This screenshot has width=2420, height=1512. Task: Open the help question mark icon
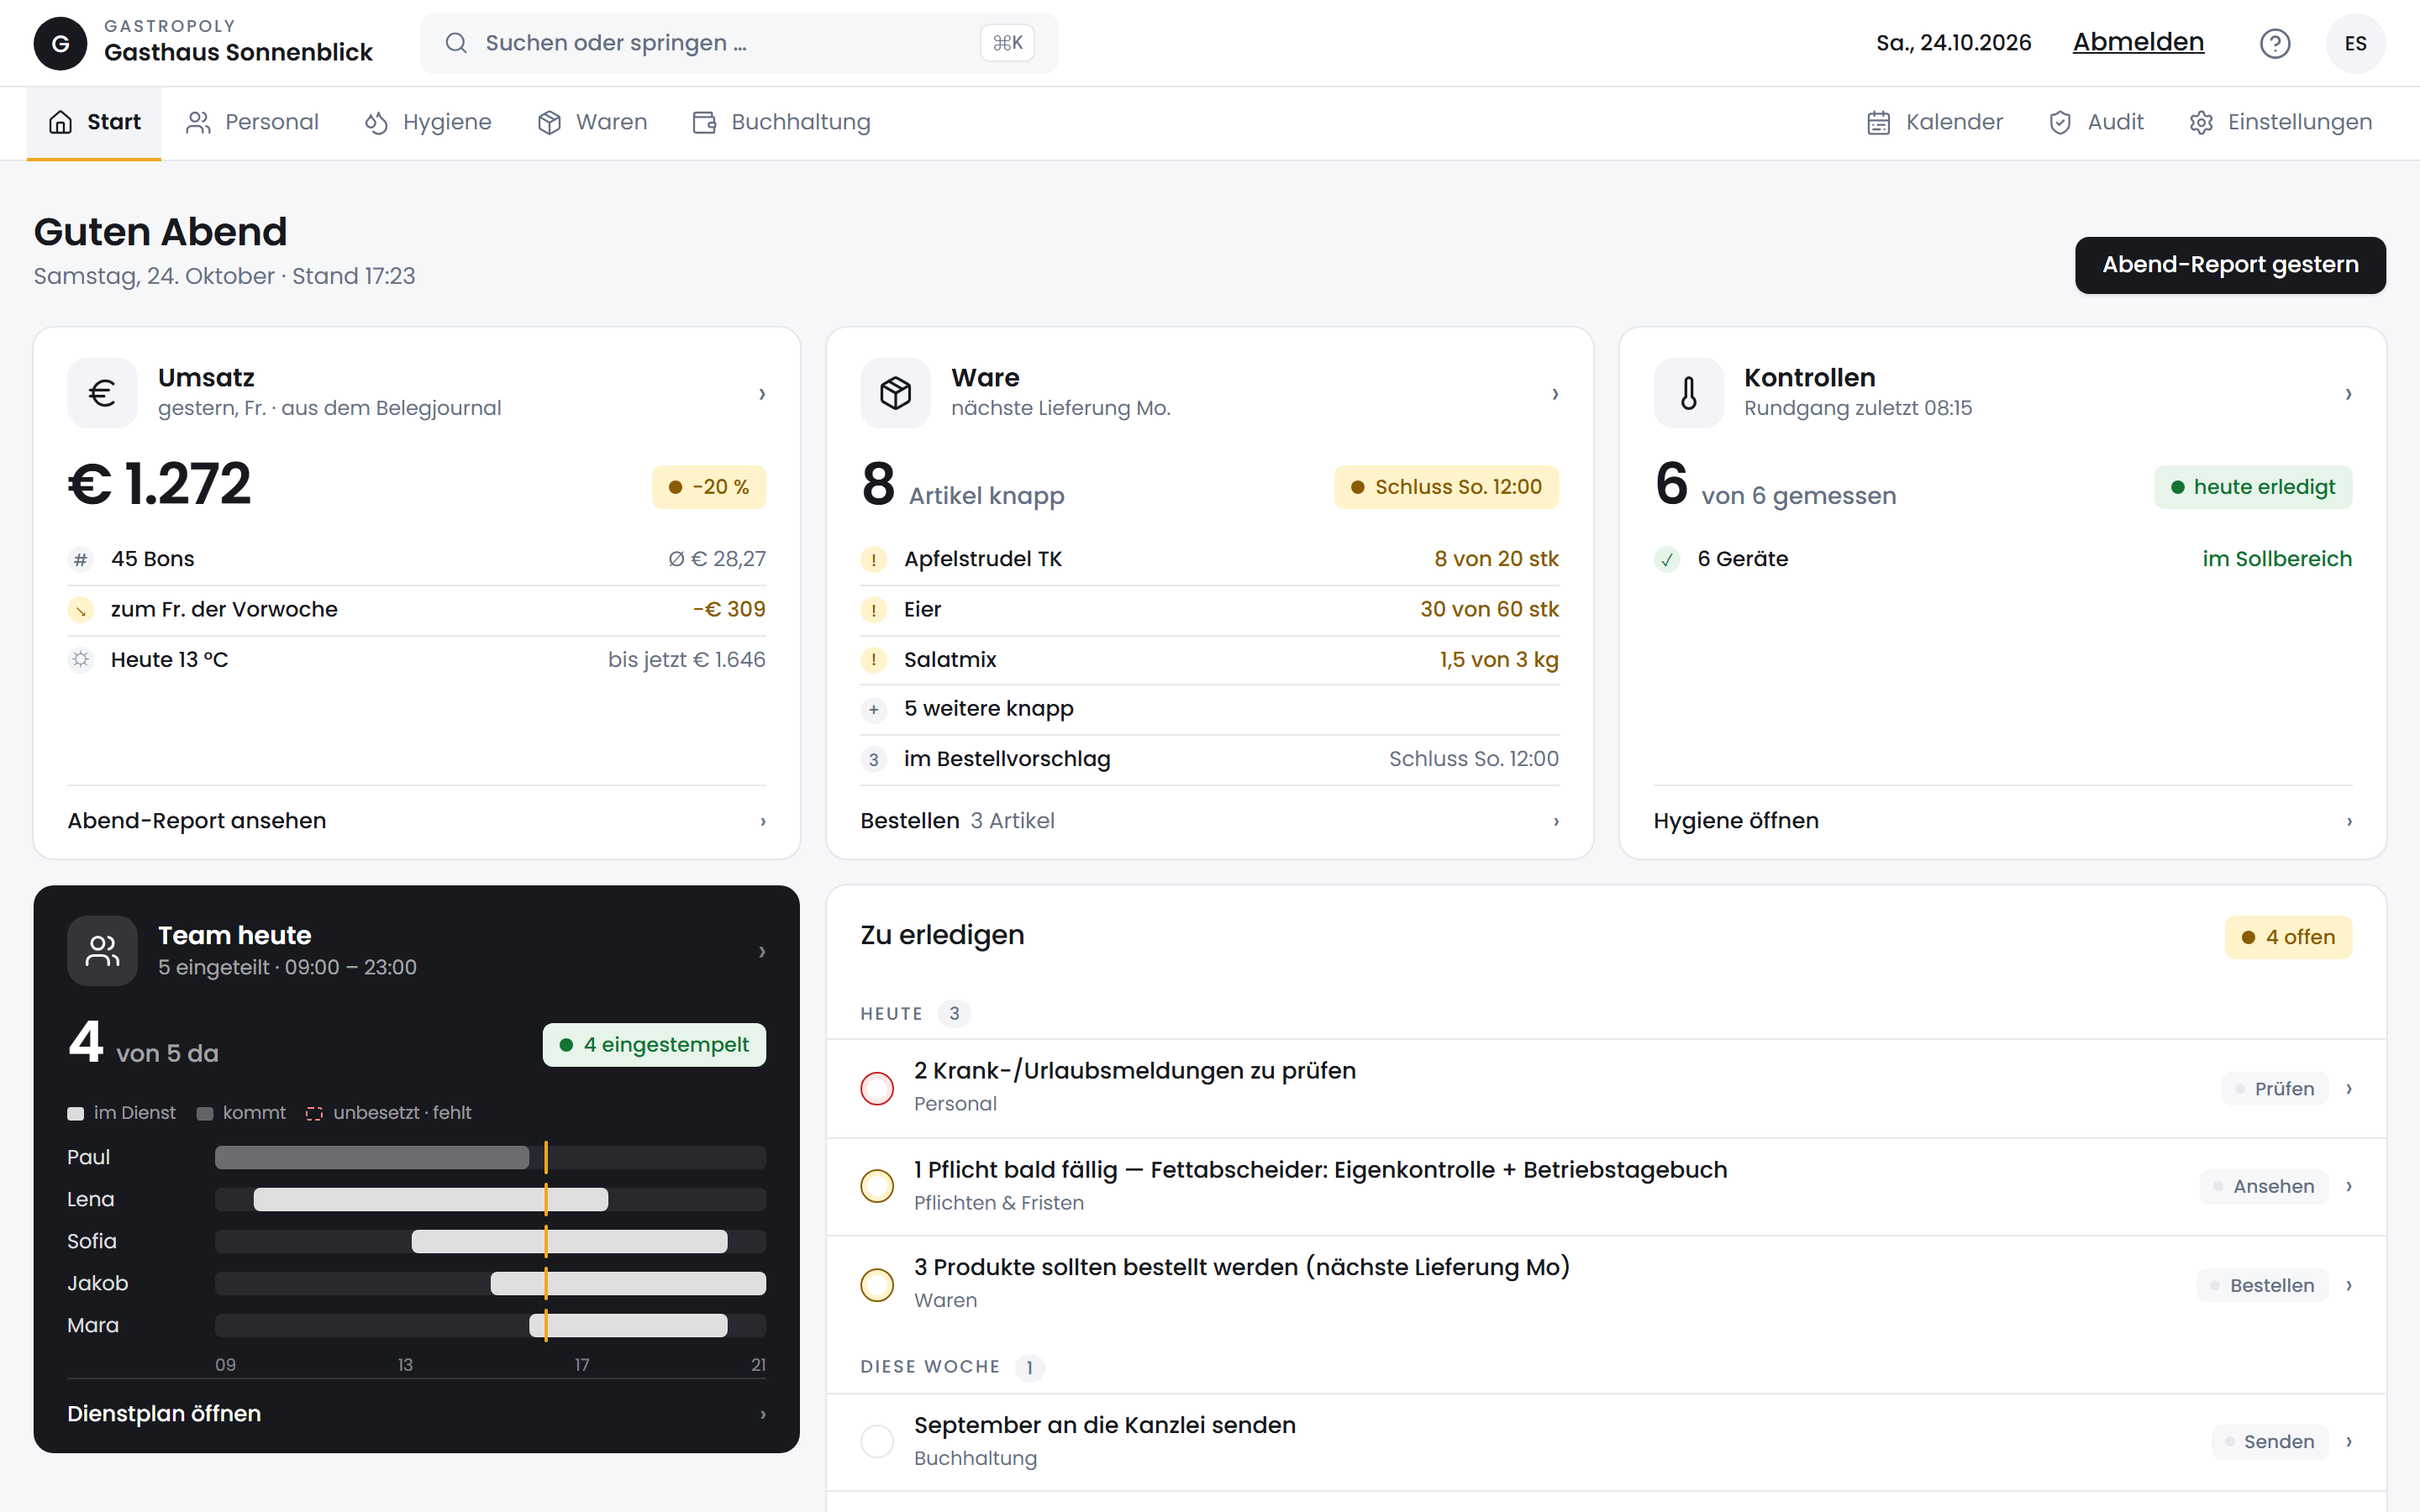2275,43
